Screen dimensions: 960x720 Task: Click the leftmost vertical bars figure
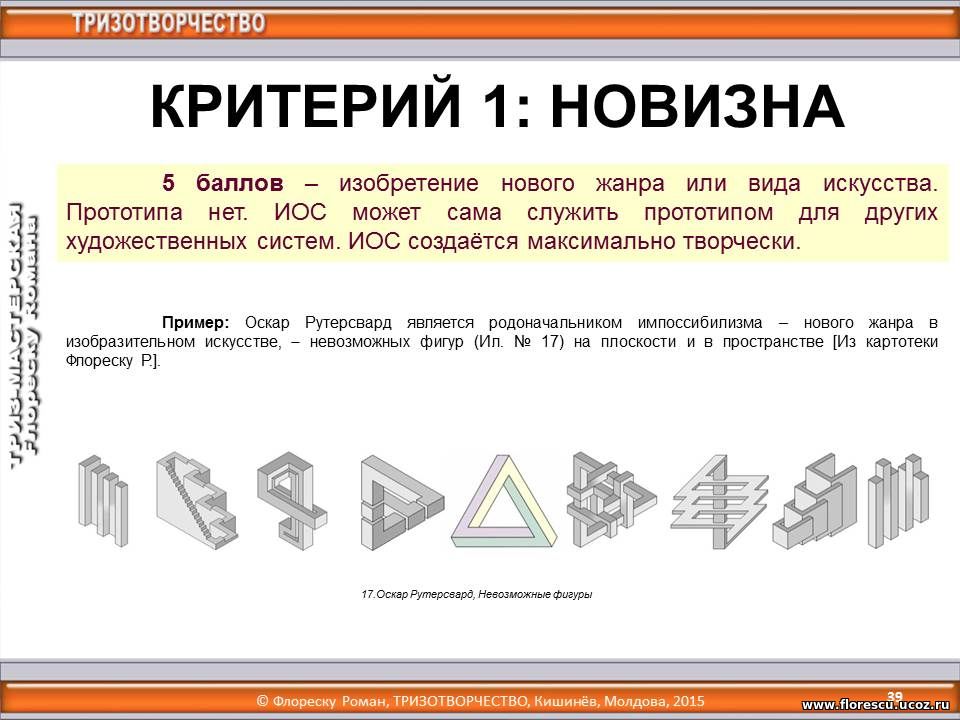[103, 498]
